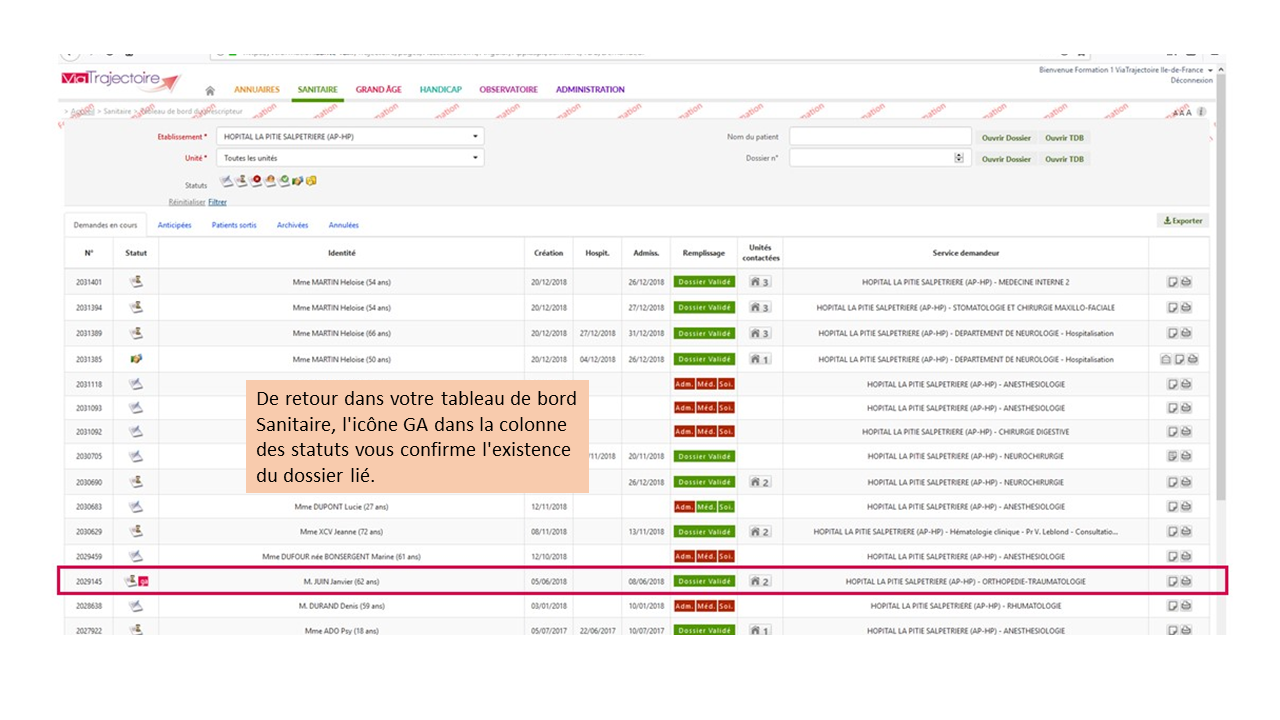Screen dimensions: 1280x720
Task: Expand the Etablissement dropdown
Action: [476, 136]
